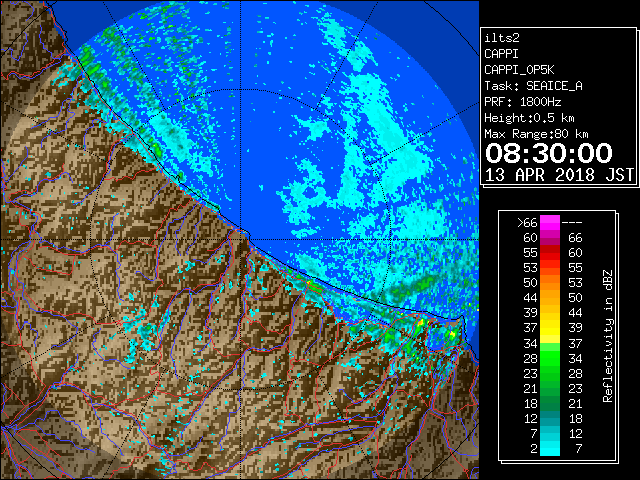Click the 'ilts2' site name text
The image size is (640, 480).
coord(502,38)
